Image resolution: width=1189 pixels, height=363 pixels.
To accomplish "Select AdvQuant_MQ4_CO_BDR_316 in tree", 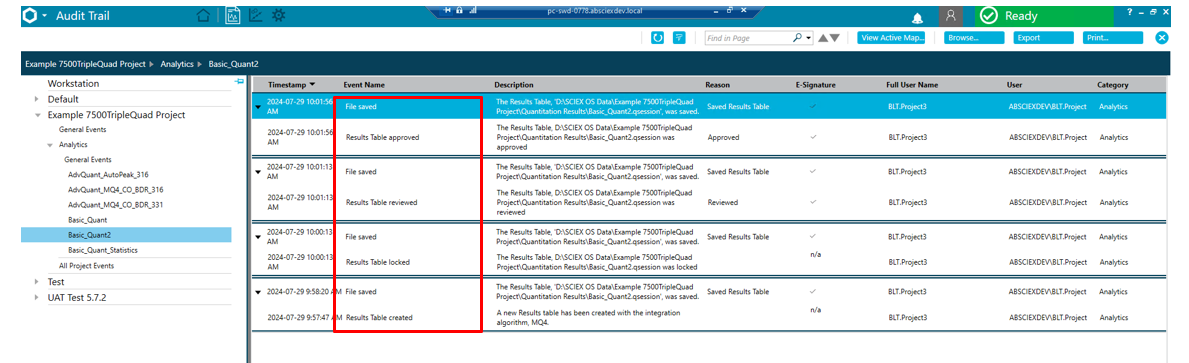I will pyautogui.click(x=116, y=189).
